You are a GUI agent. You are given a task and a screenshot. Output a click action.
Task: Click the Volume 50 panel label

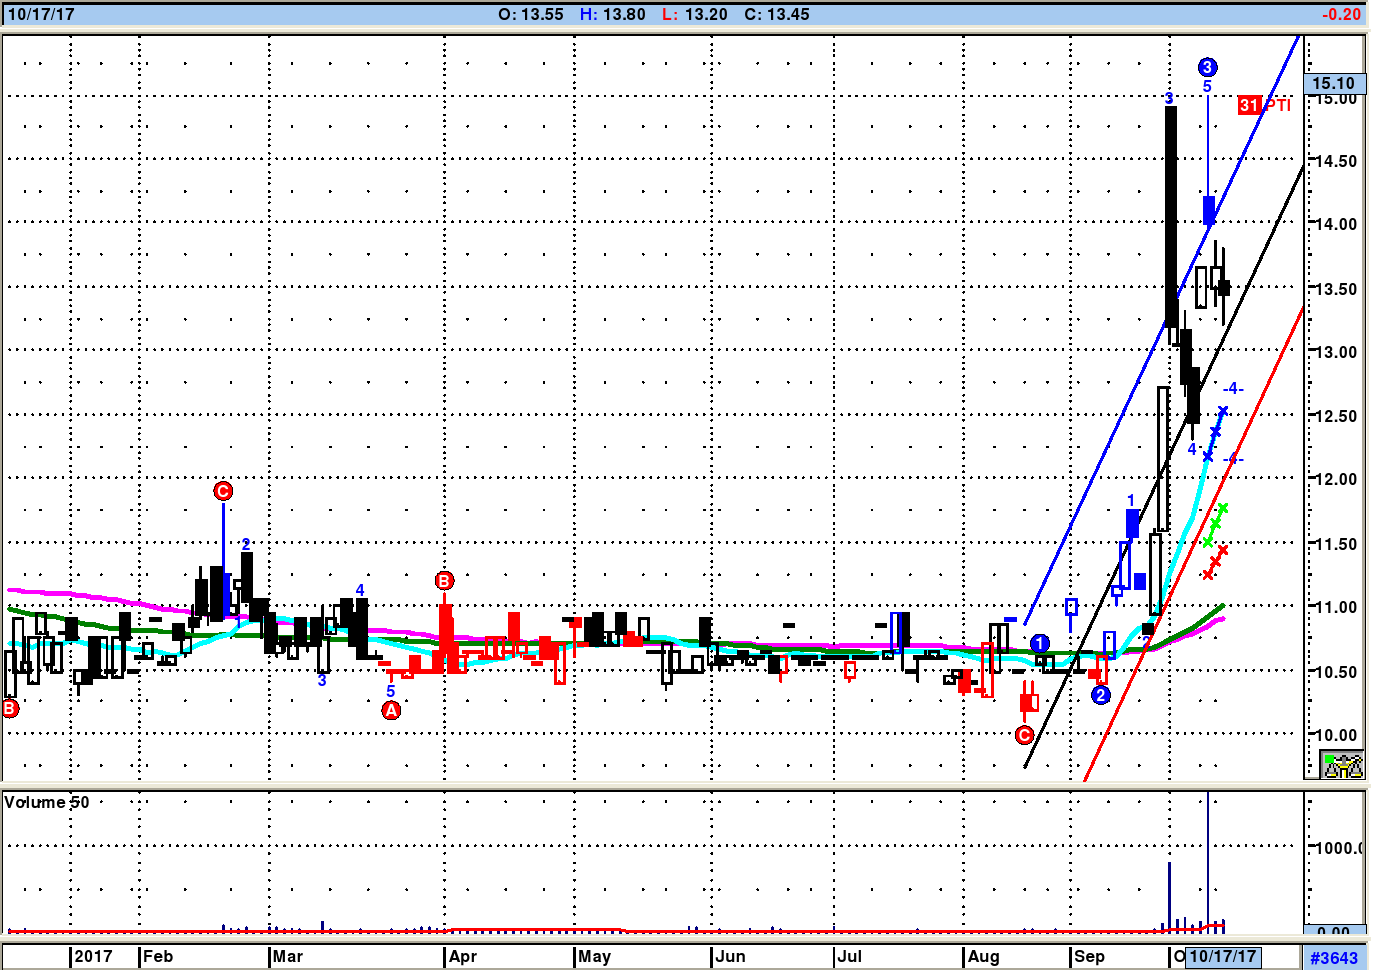pos(47,802)
